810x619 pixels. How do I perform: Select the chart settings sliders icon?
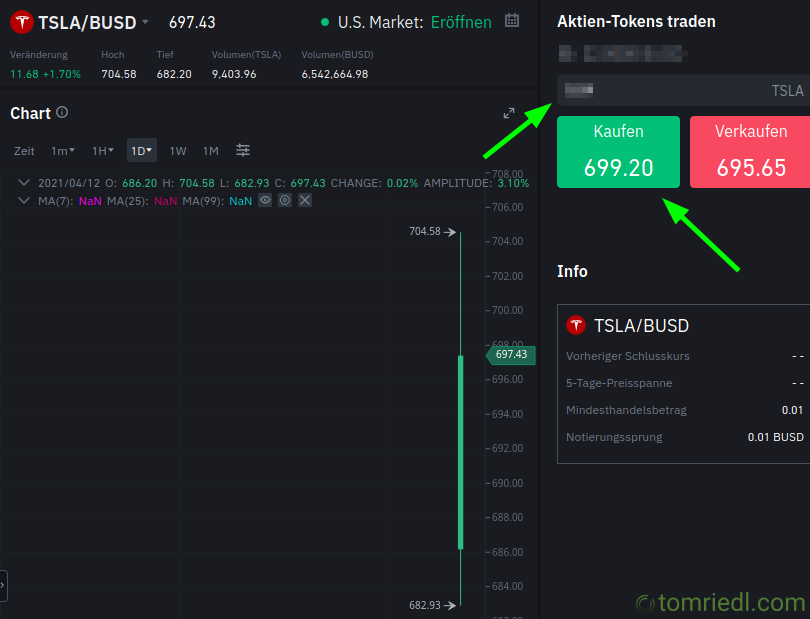pyautogui.click(x=242, y=150)
